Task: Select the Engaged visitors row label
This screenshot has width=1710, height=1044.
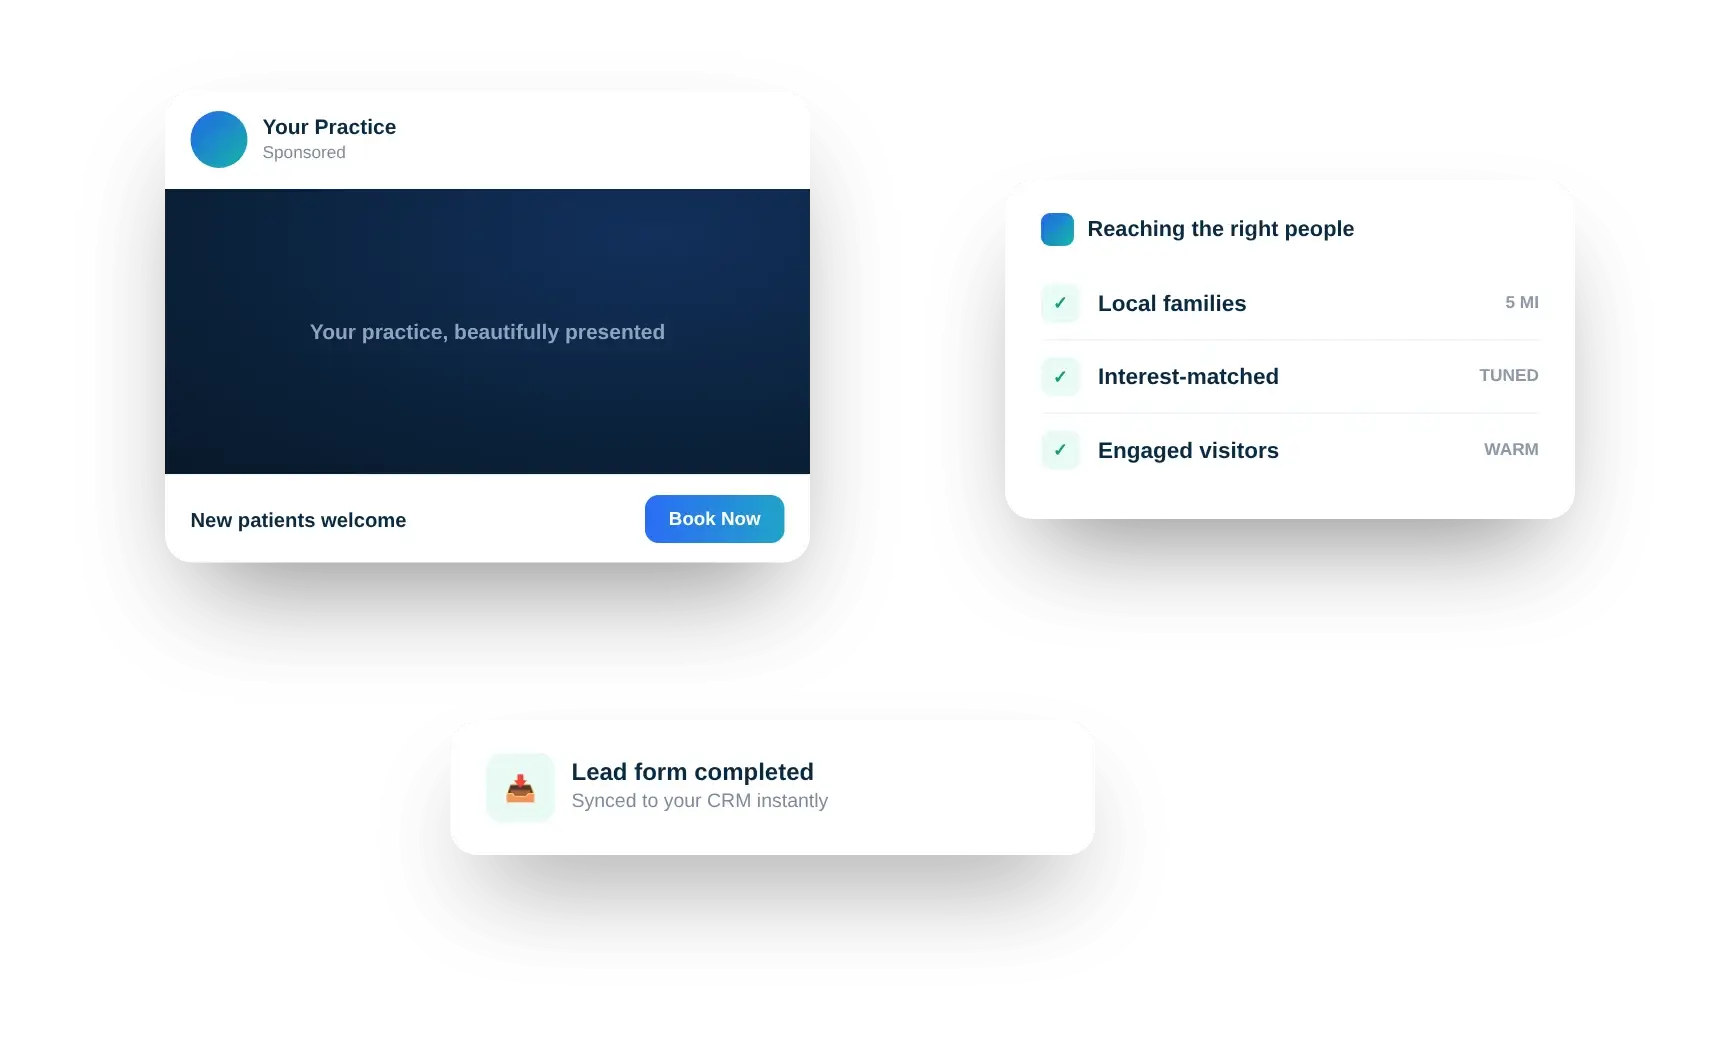Action: point(1188,450)
